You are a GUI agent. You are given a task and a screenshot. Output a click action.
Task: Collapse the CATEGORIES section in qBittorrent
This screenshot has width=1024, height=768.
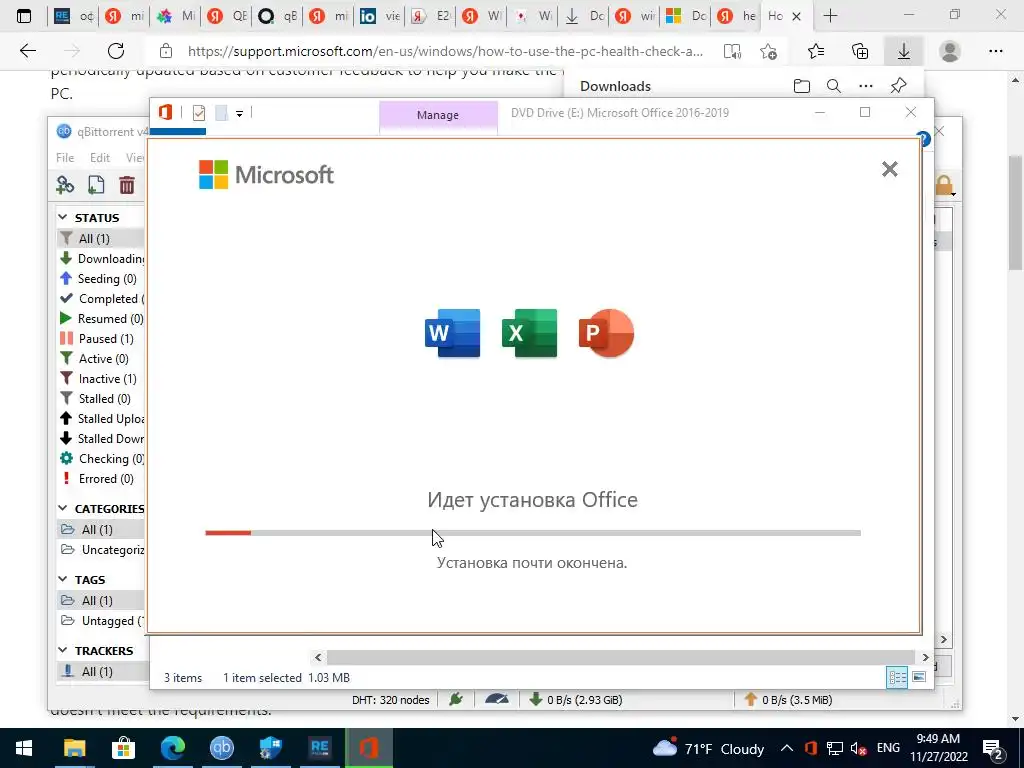pos(63,508)
